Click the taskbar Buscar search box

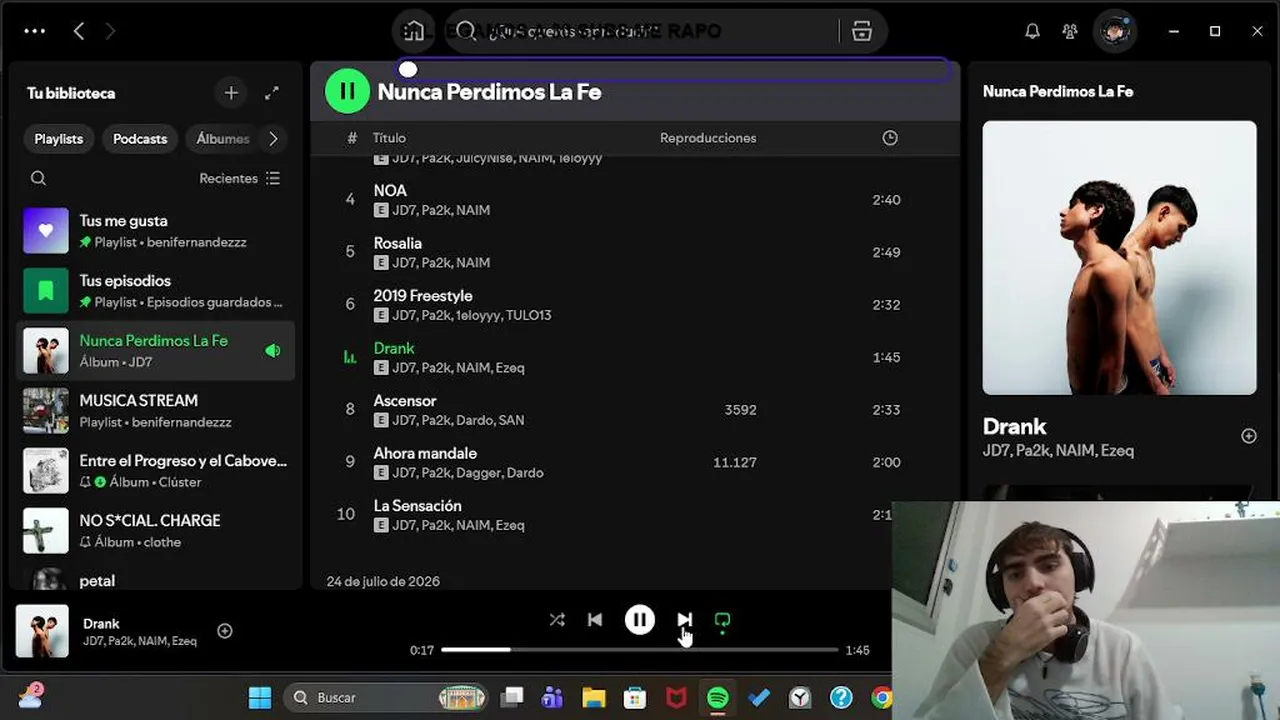[x=387, y=698]
